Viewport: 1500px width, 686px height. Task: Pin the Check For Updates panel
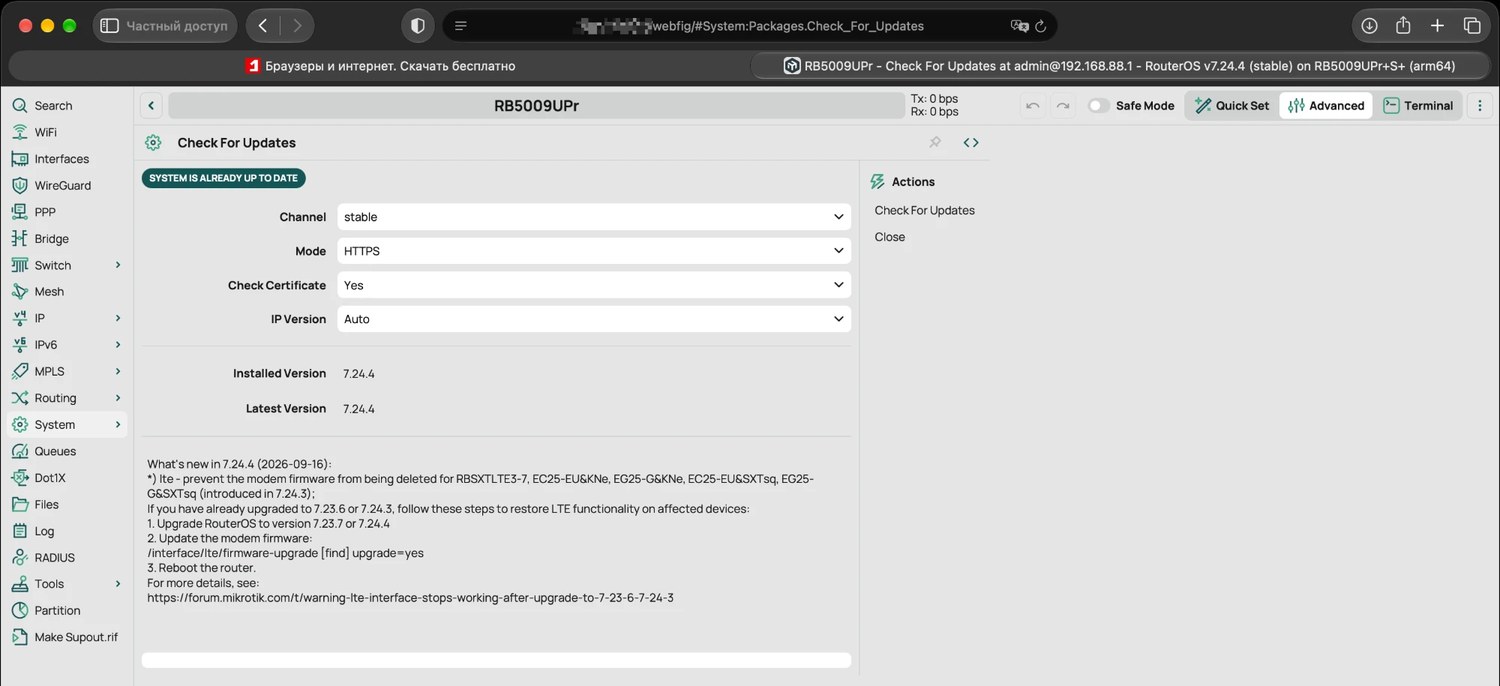[x=935, y=143]
